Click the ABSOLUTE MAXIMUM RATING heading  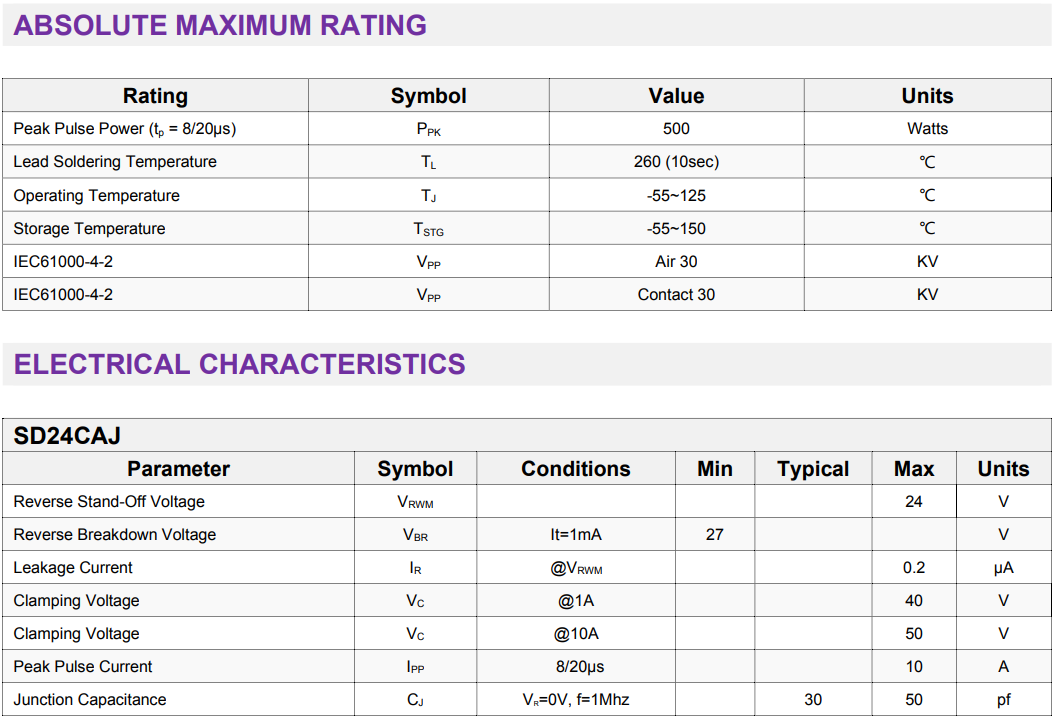click(220, 25)
